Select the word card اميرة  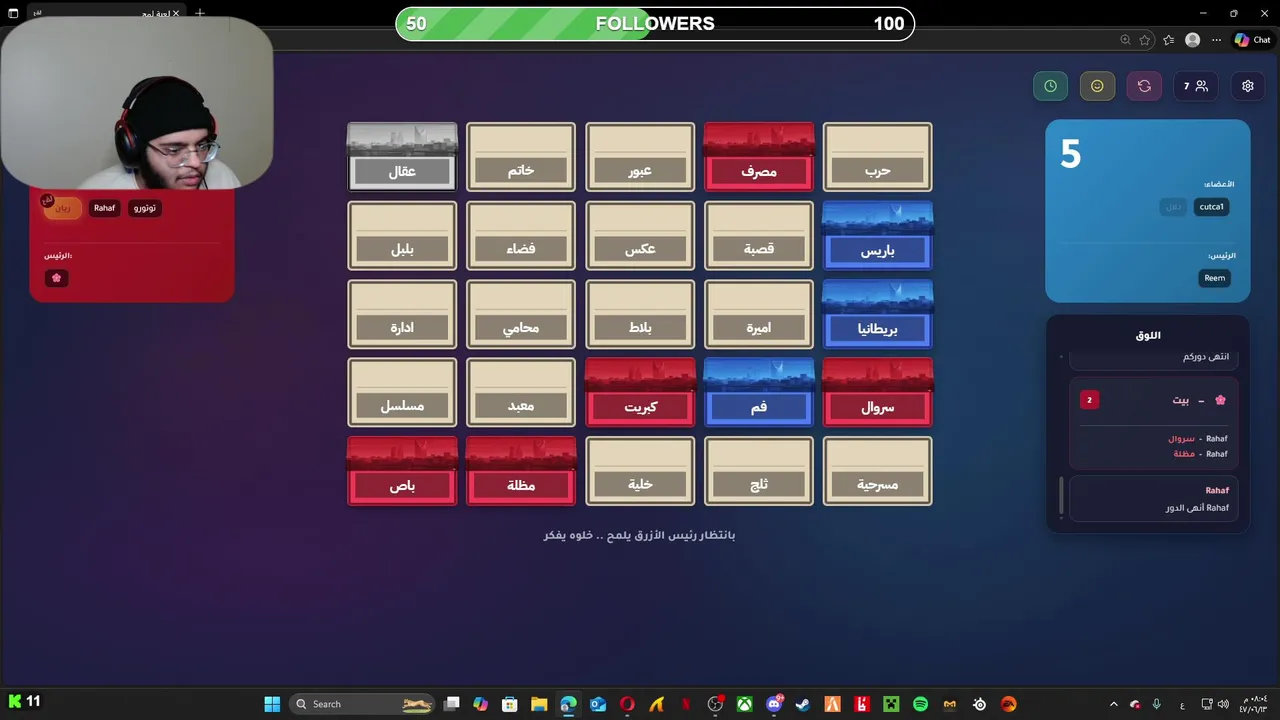point(759,314)
